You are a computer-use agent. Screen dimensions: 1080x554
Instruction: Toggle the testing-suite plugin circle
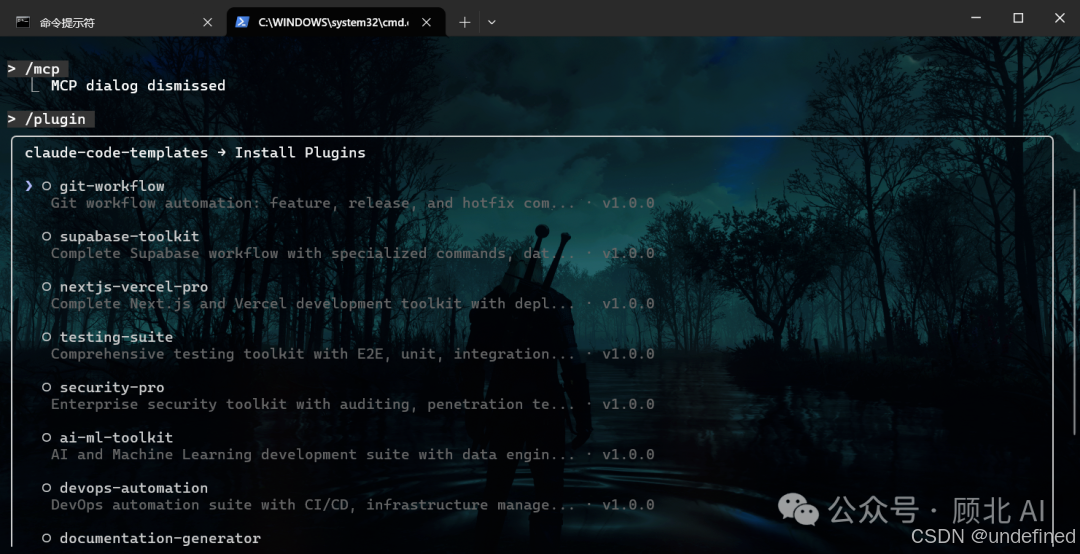tap(47, 337)
